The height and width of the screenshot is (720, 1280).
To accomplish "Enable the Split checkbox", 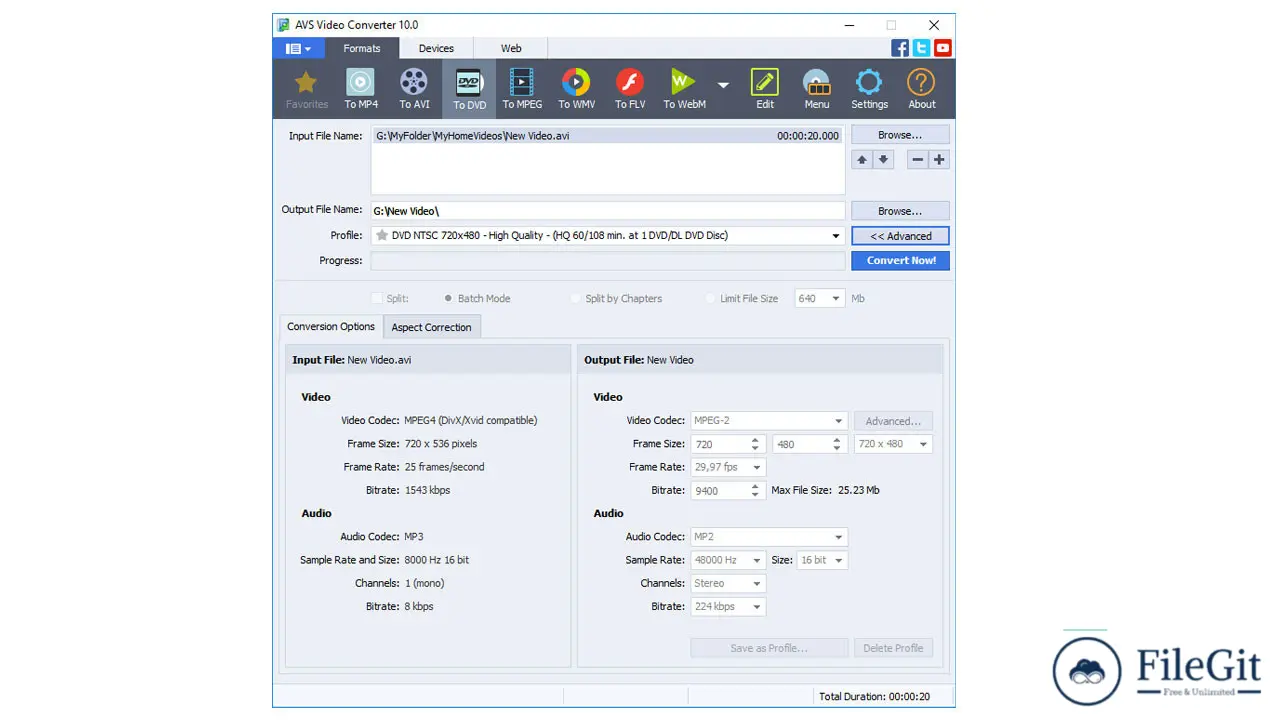I will [x=377, y=298].
